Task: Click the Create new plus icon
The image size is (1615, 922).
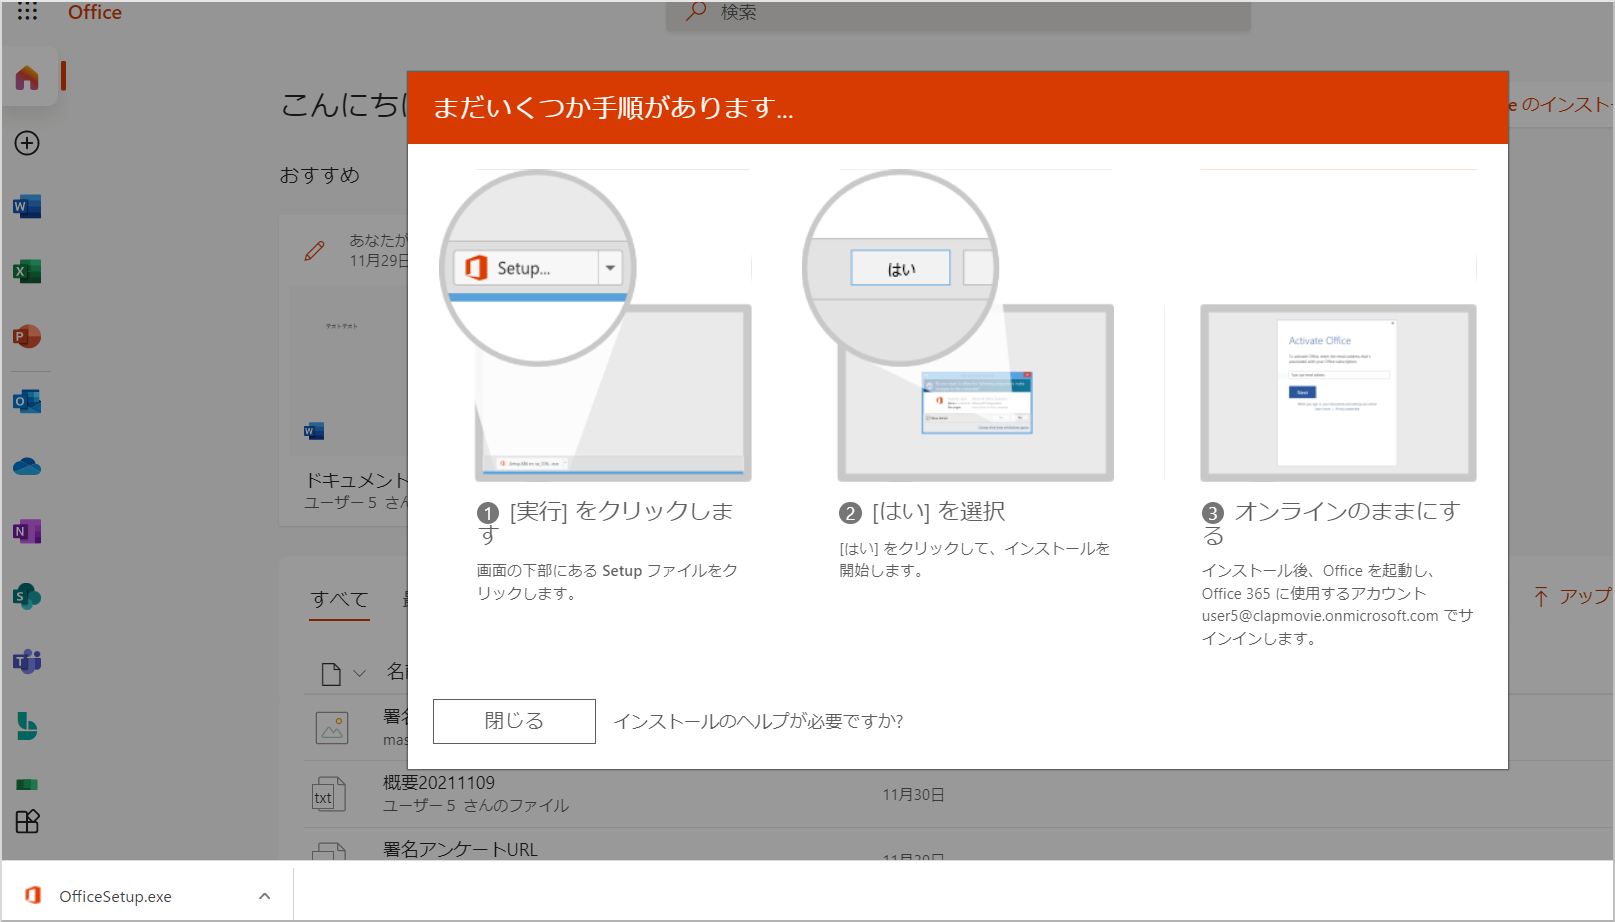Action: [x=27, y=143]
